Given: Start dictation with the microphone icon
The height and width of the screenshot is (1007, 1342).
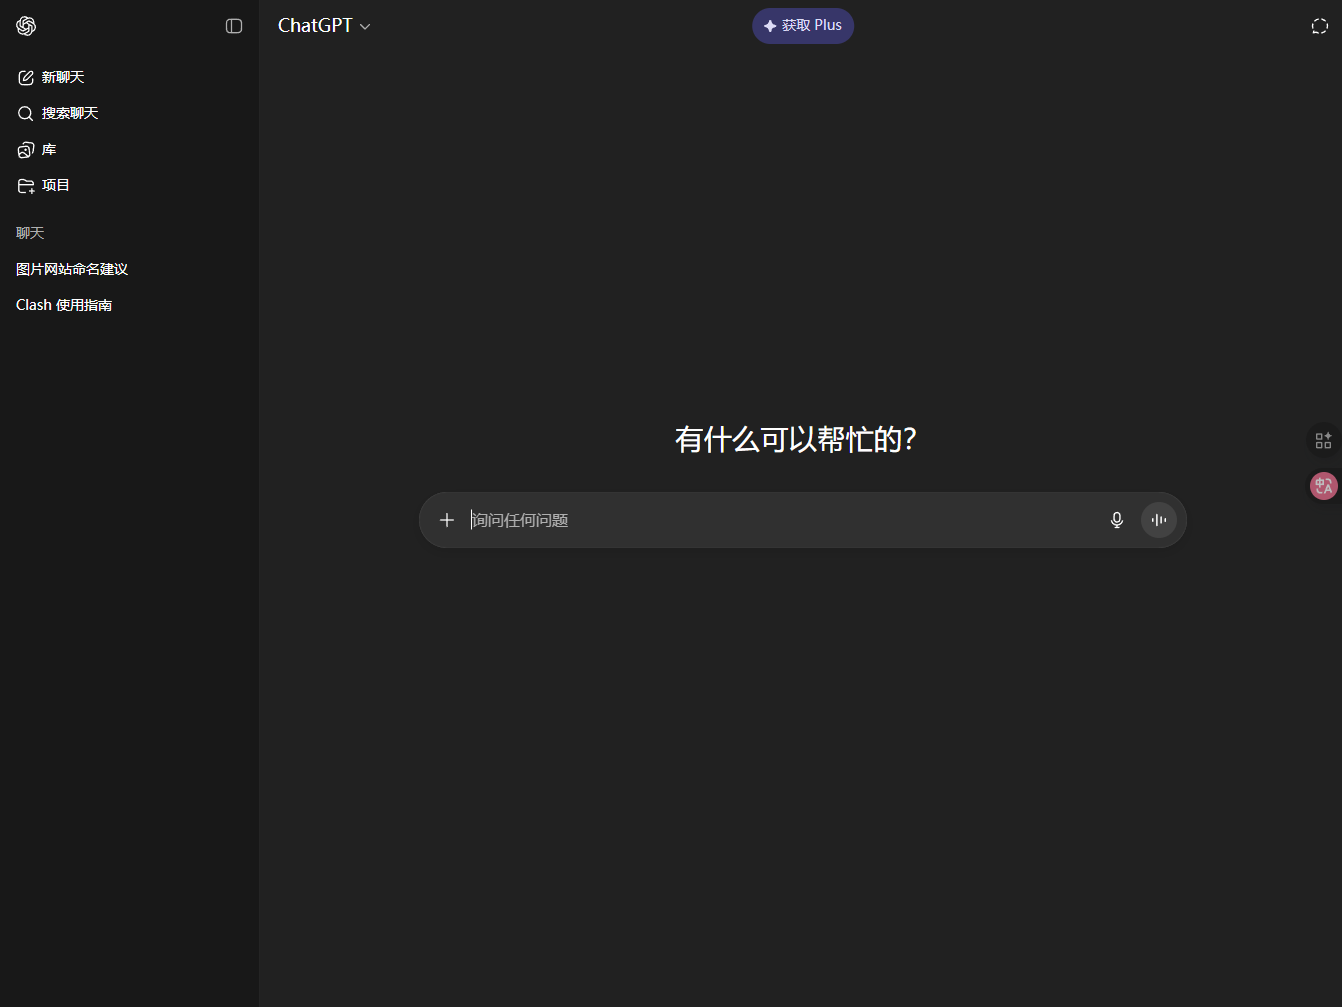Looking at the screenshot, I should tap(1117, 520).
